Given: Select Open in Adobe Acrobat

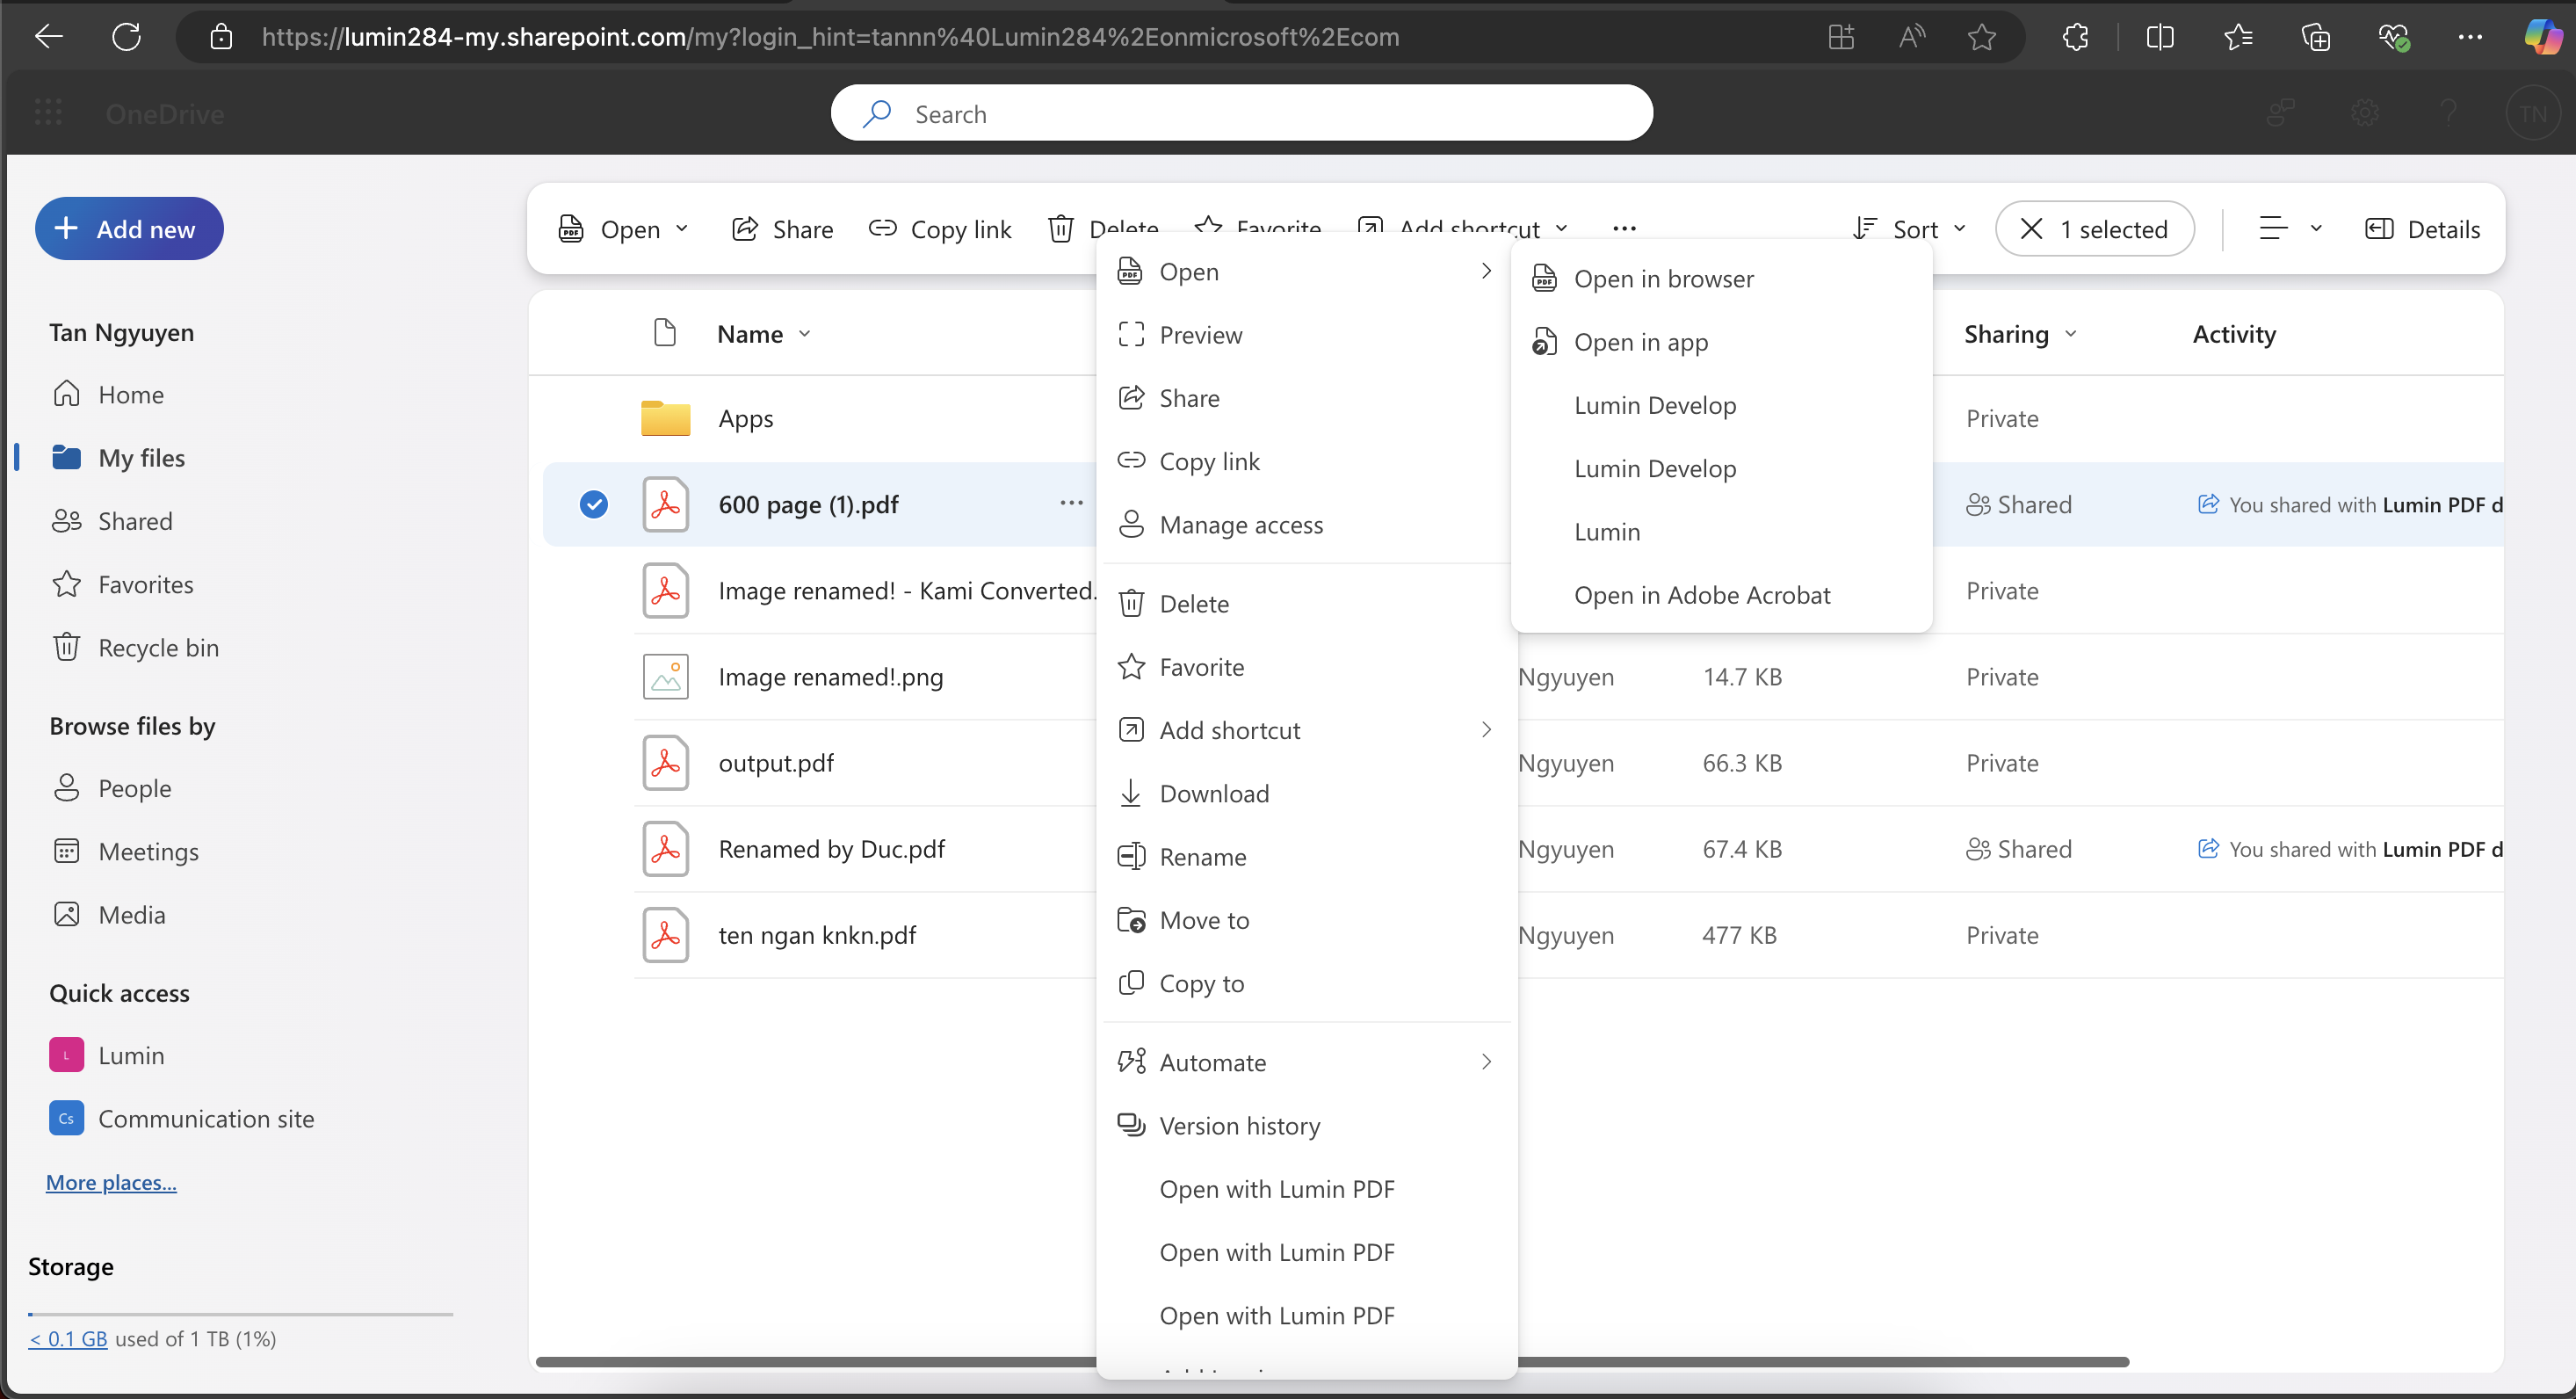Looking at the screenshot, I should pyautogui.click(x=1721, y=594).
